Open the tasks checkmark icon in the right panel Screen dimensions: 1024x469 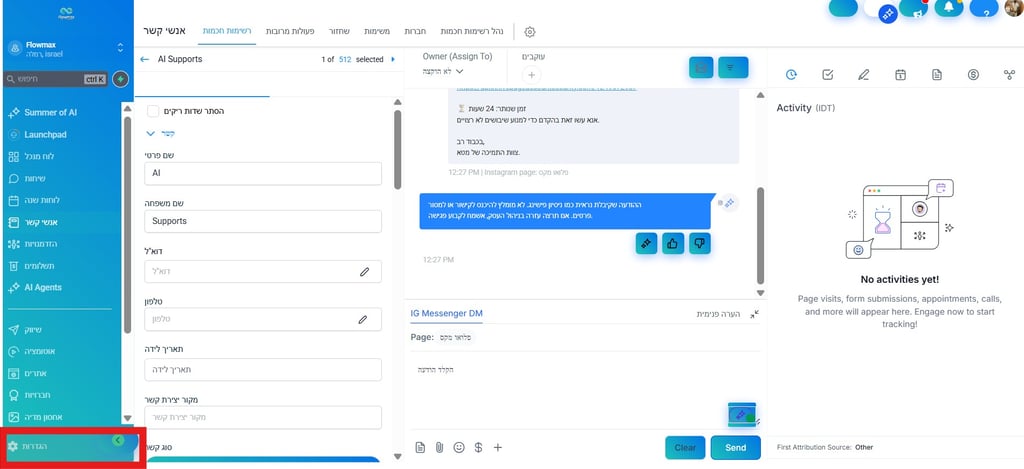(827, 74)
